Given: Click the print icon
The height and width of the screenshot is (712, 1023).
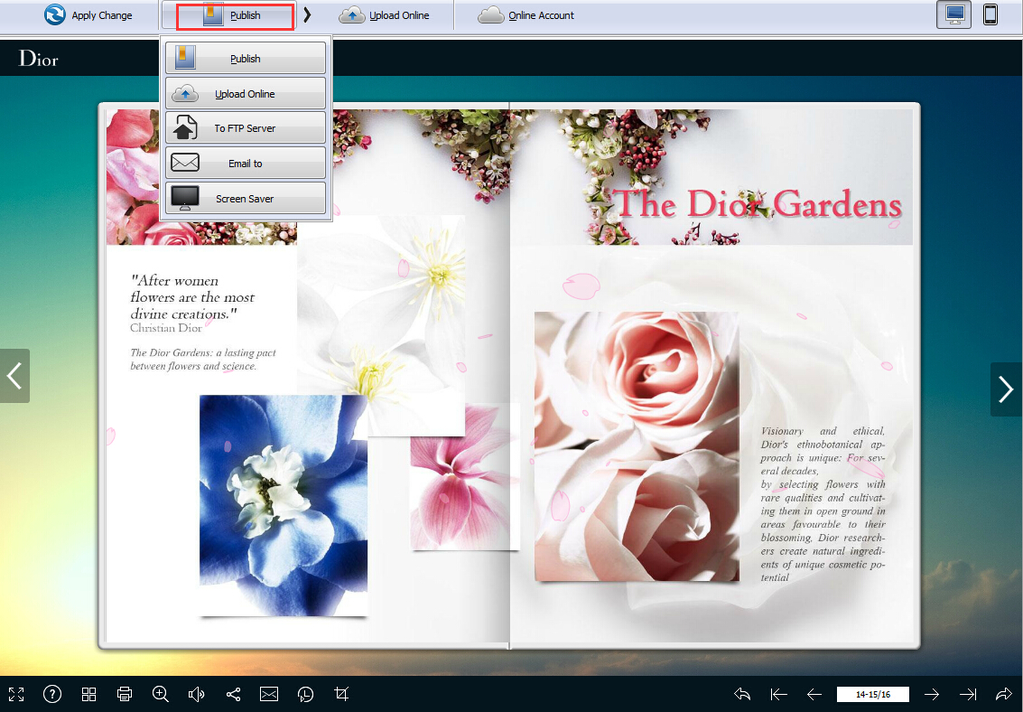Looking at the screenshot, I should pos(125,694).
